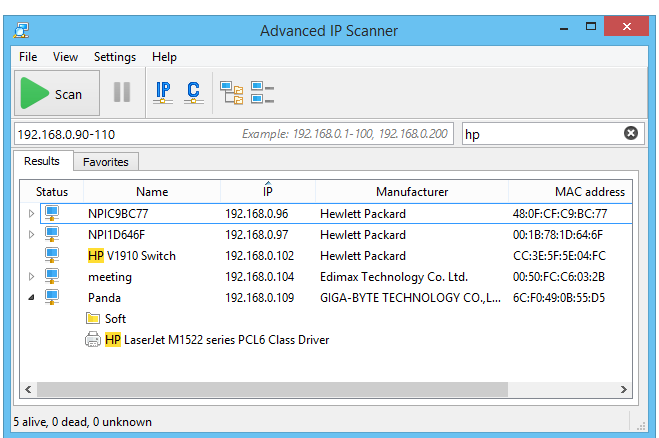659x438 pixels.
Task: Open the View menu
Action: pyautogui.click(x=65, y=57)
